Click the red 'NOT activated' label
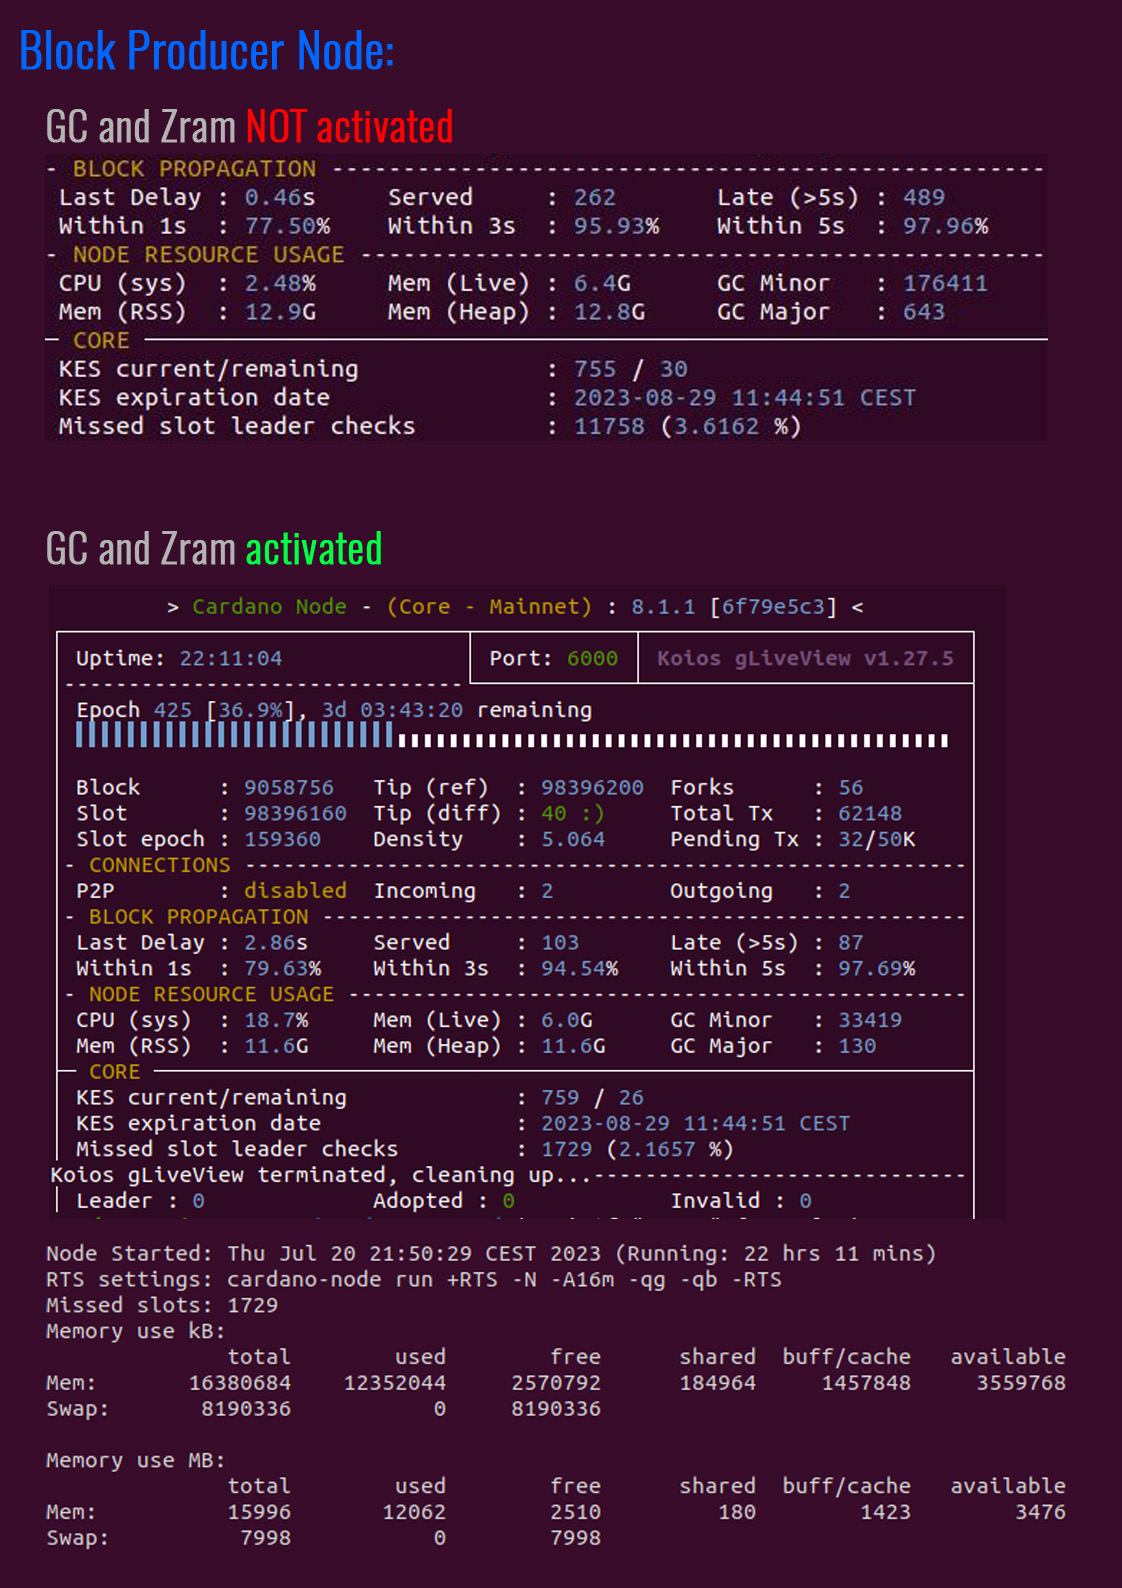 (x=349, y=127)
